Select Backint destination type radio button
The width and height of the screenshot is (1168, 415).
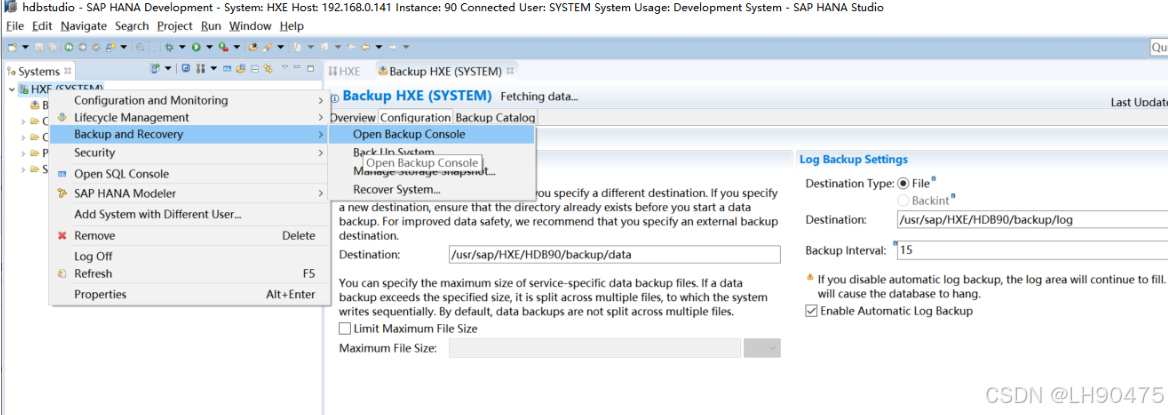pos(904,200)
